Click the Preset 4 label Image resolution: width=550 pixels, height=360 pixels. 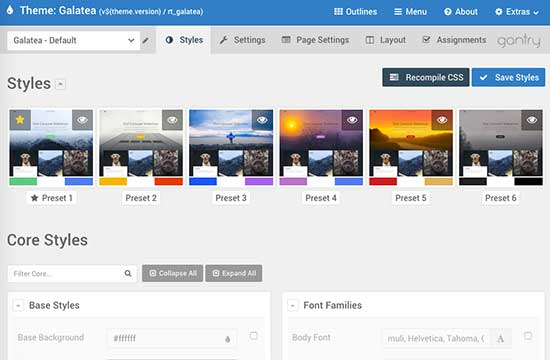click(321, 198)
